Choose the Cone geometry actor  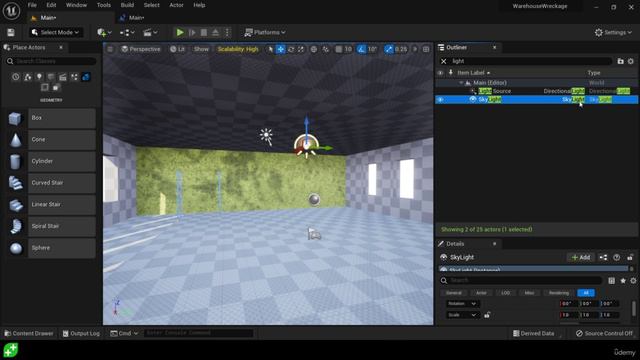(x=51, y=140)
